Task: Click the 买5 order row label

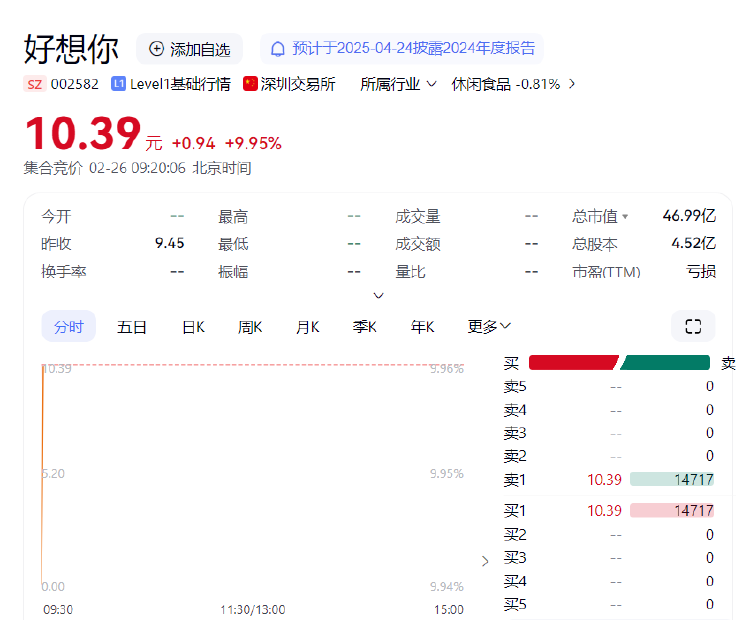Action: (515, 604)
